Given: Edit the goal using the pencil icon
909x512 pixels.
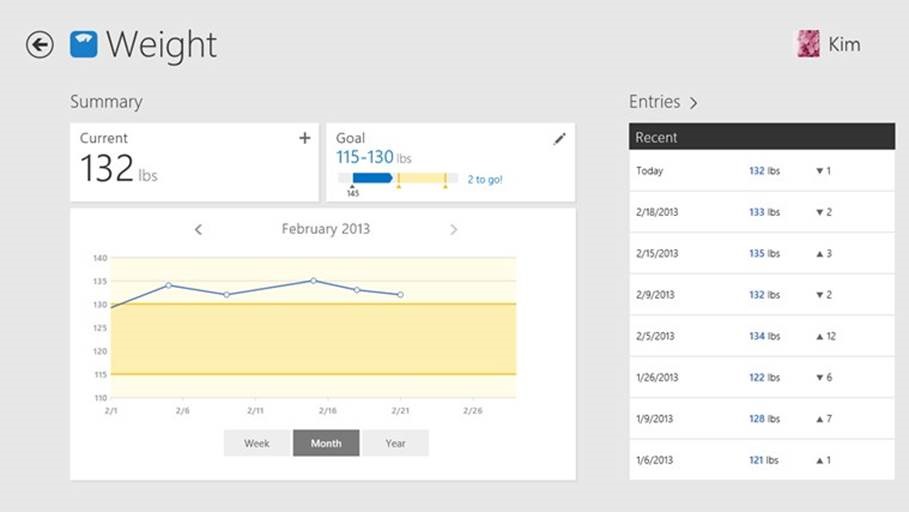Looking at the screenshot, I should click(x=559, y=139).
